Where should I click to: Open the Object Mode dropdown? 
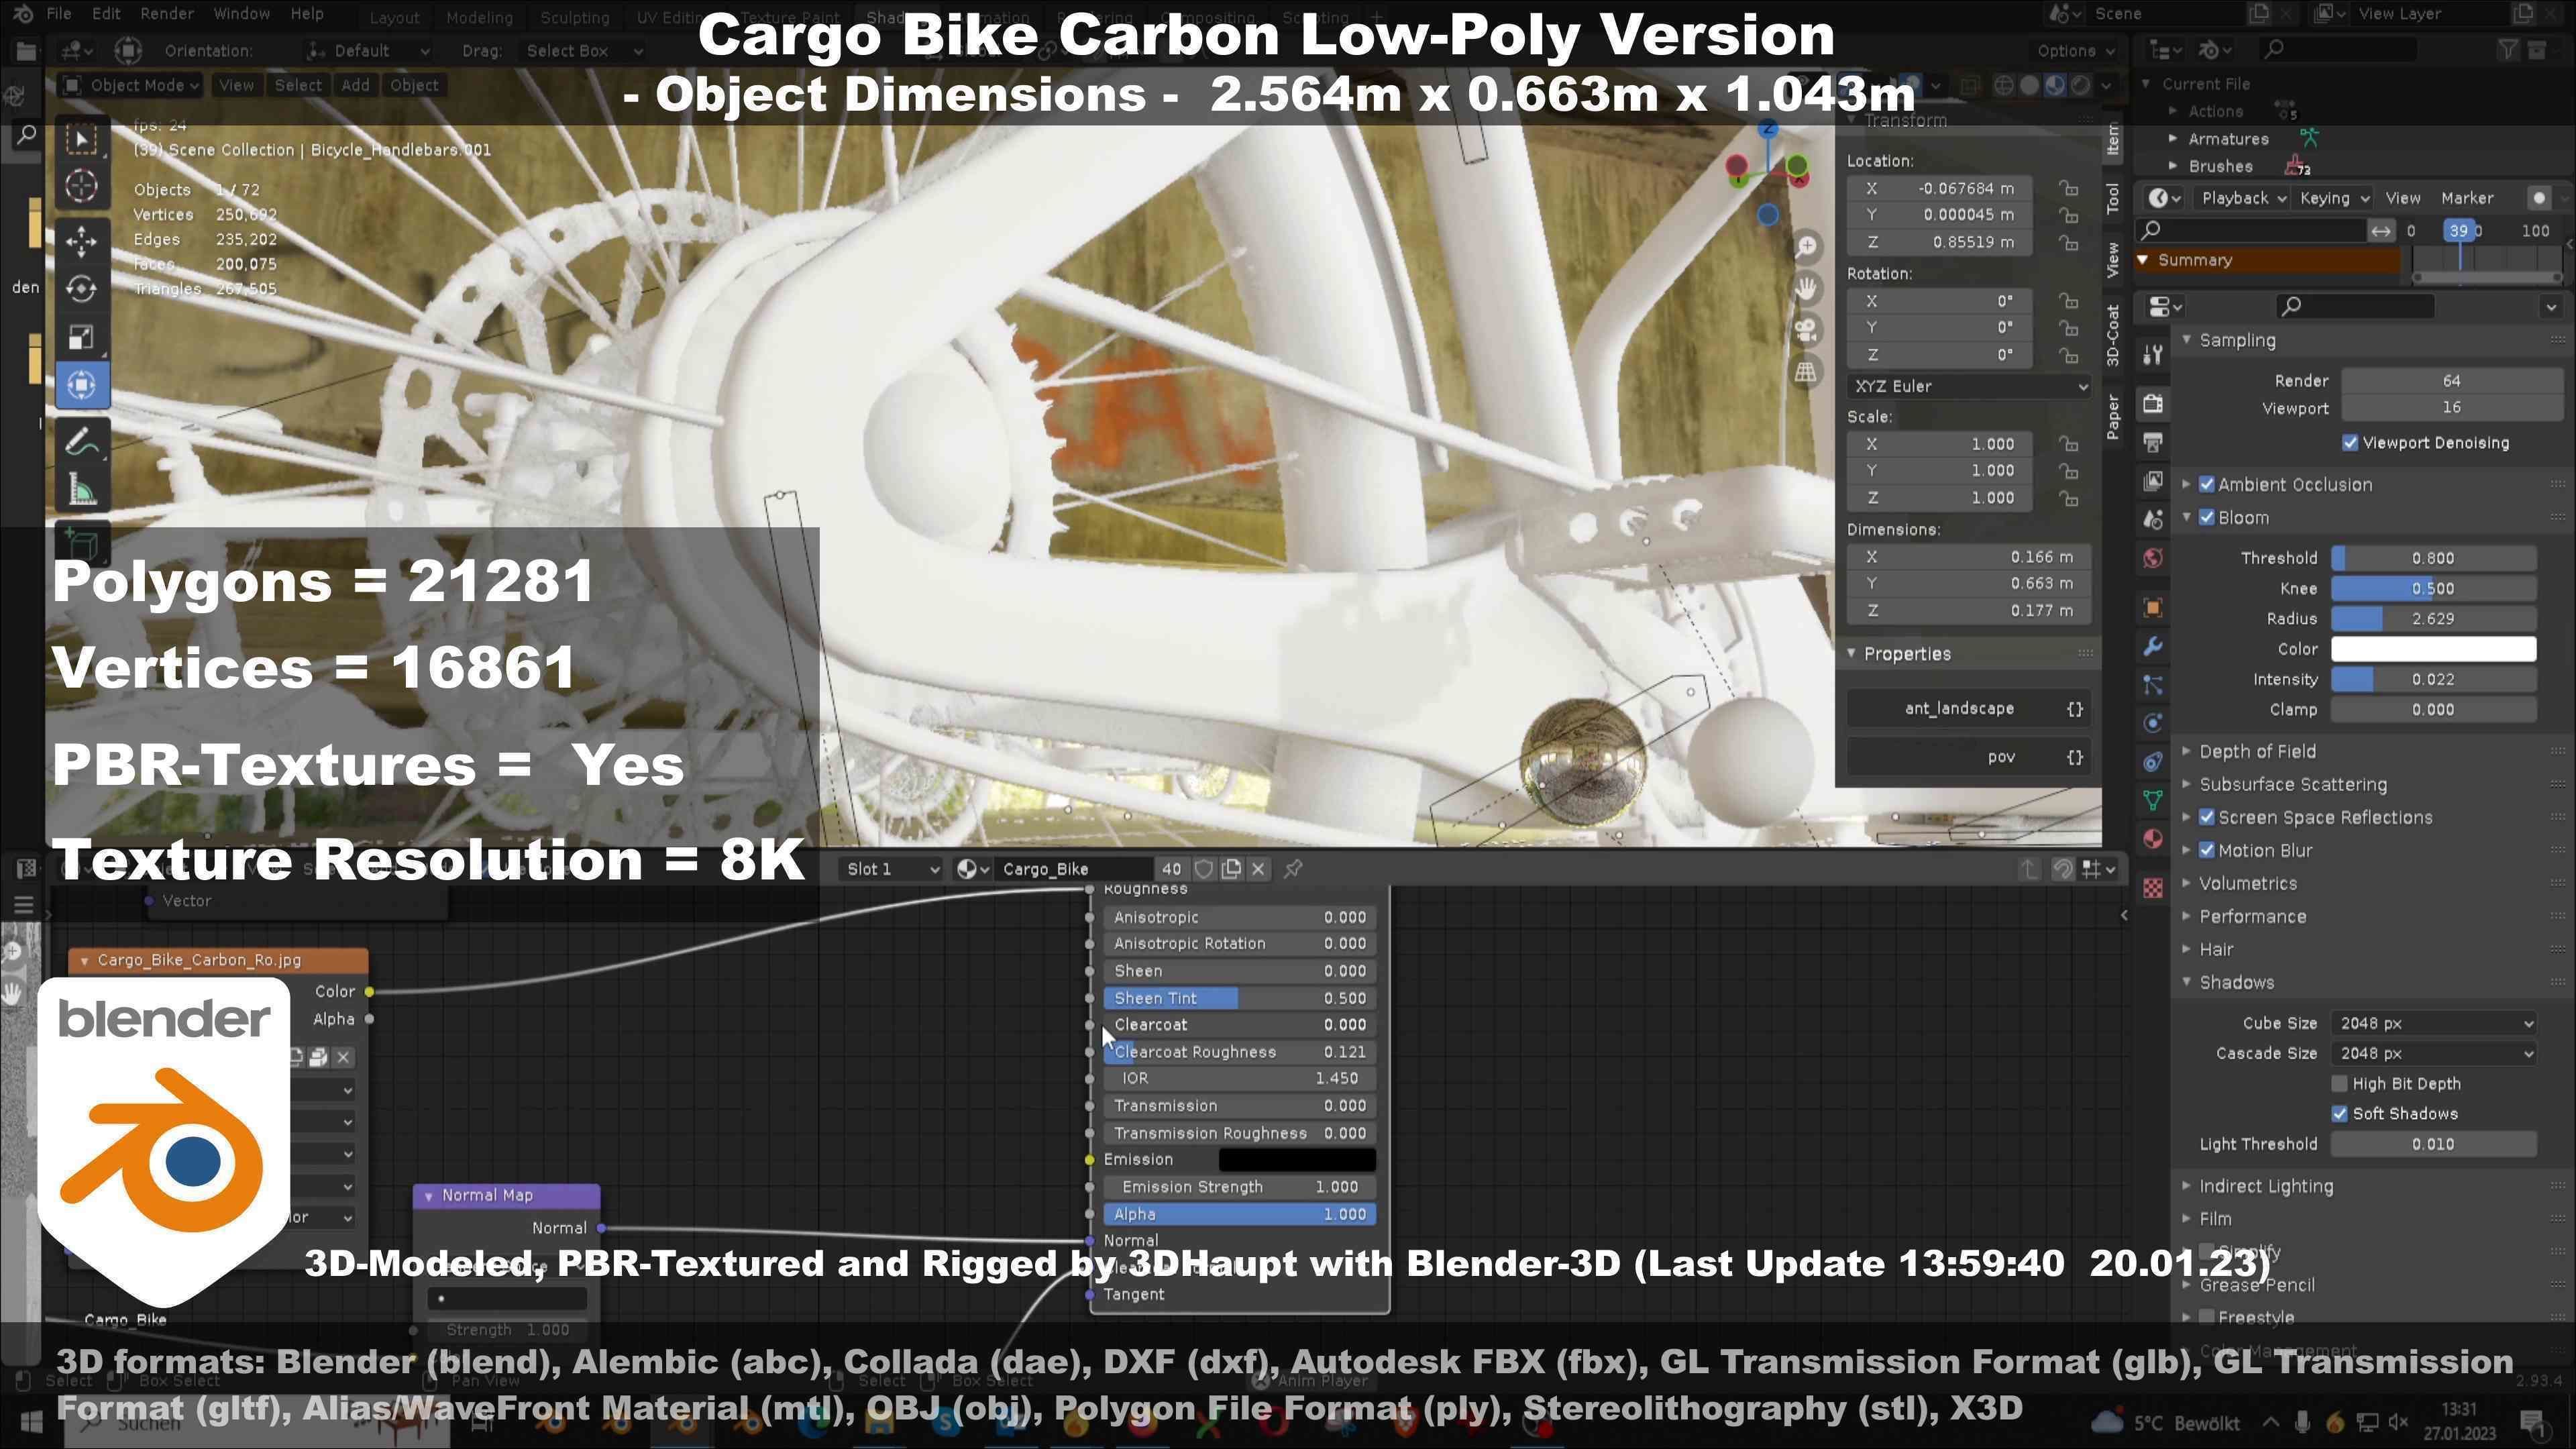pos(131,86)
